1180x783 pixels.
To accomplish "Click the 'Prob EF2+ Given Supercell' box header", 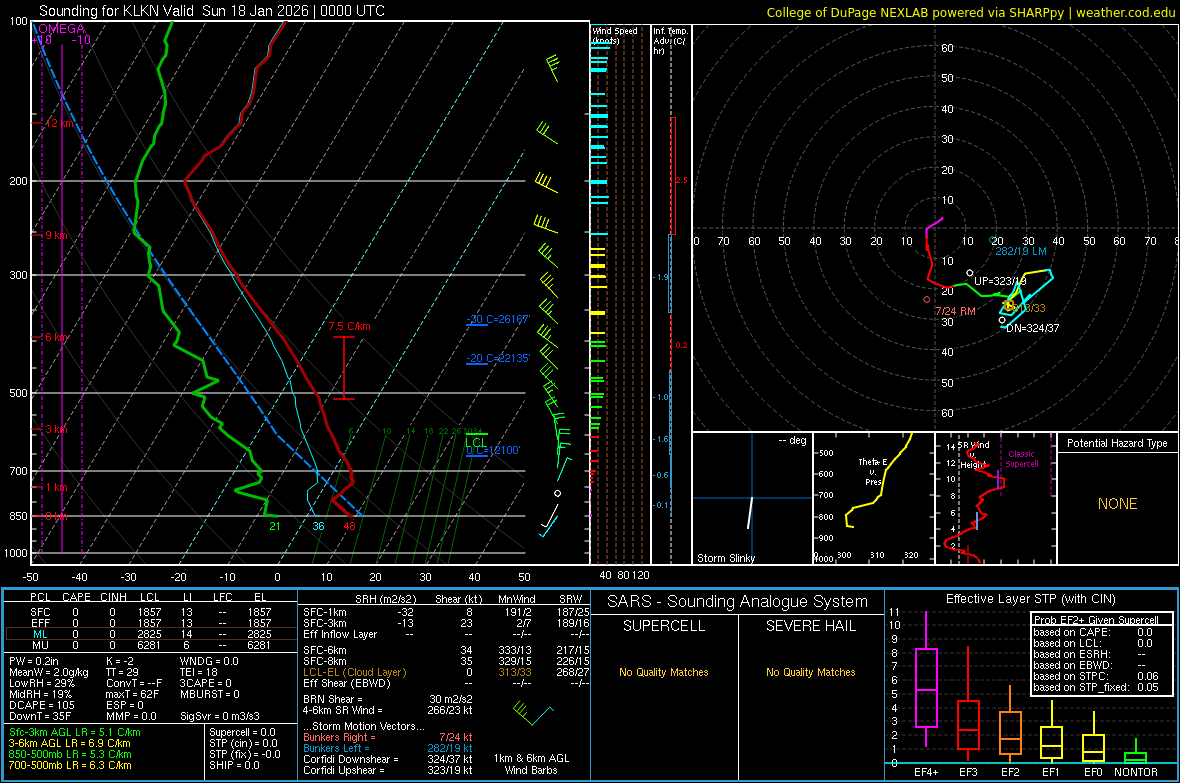I will (x=1096, y=620).
